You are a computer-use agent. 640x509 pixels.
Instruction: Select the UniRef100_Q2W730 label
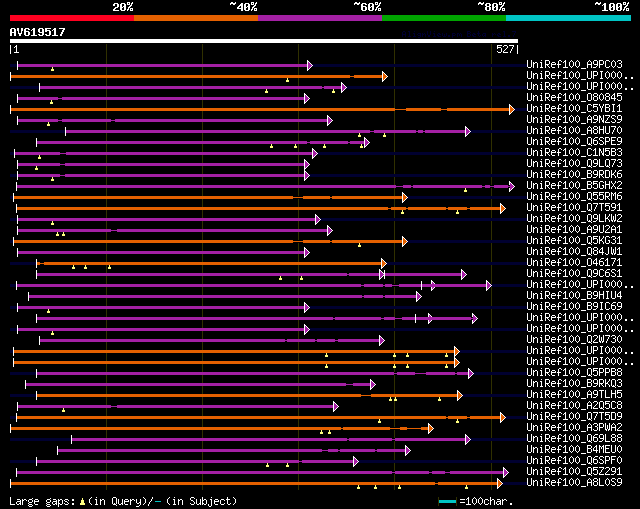(574, 339)
